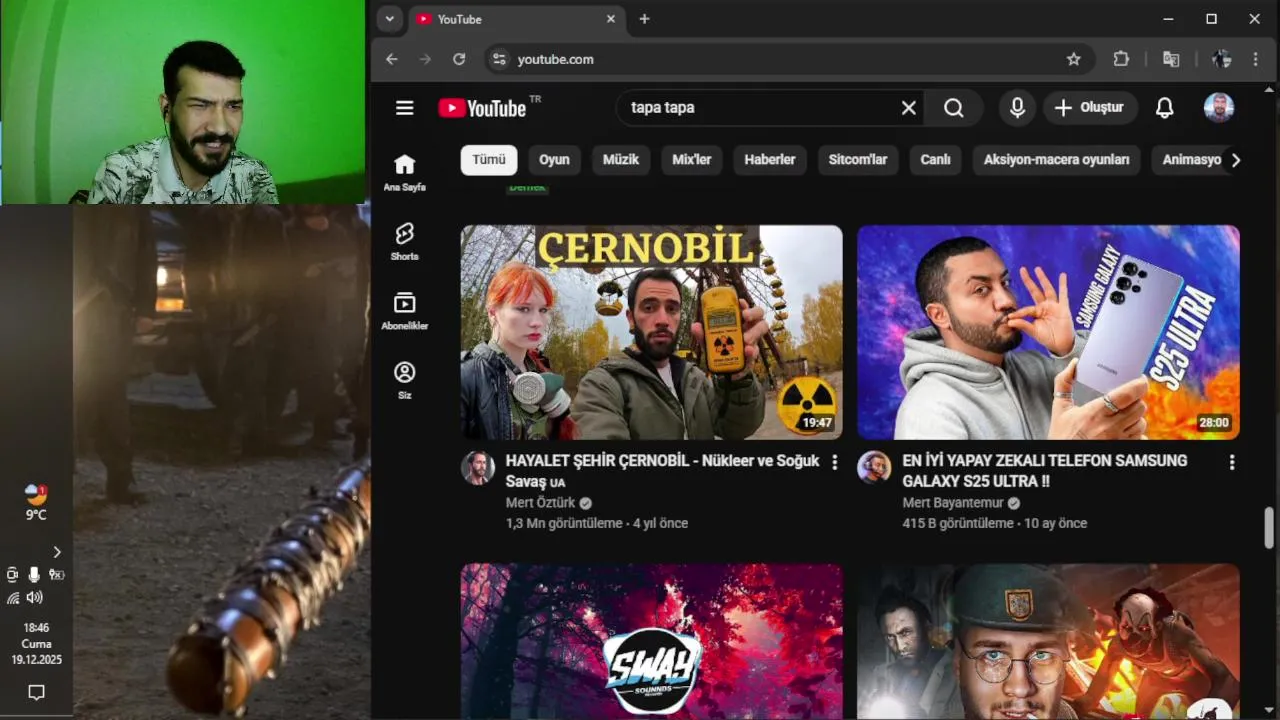Image resolution: width=1280 pixels, height=720 pixels.
Task: Select the Canlı filter chip
Action: click(x=935, y=160)
